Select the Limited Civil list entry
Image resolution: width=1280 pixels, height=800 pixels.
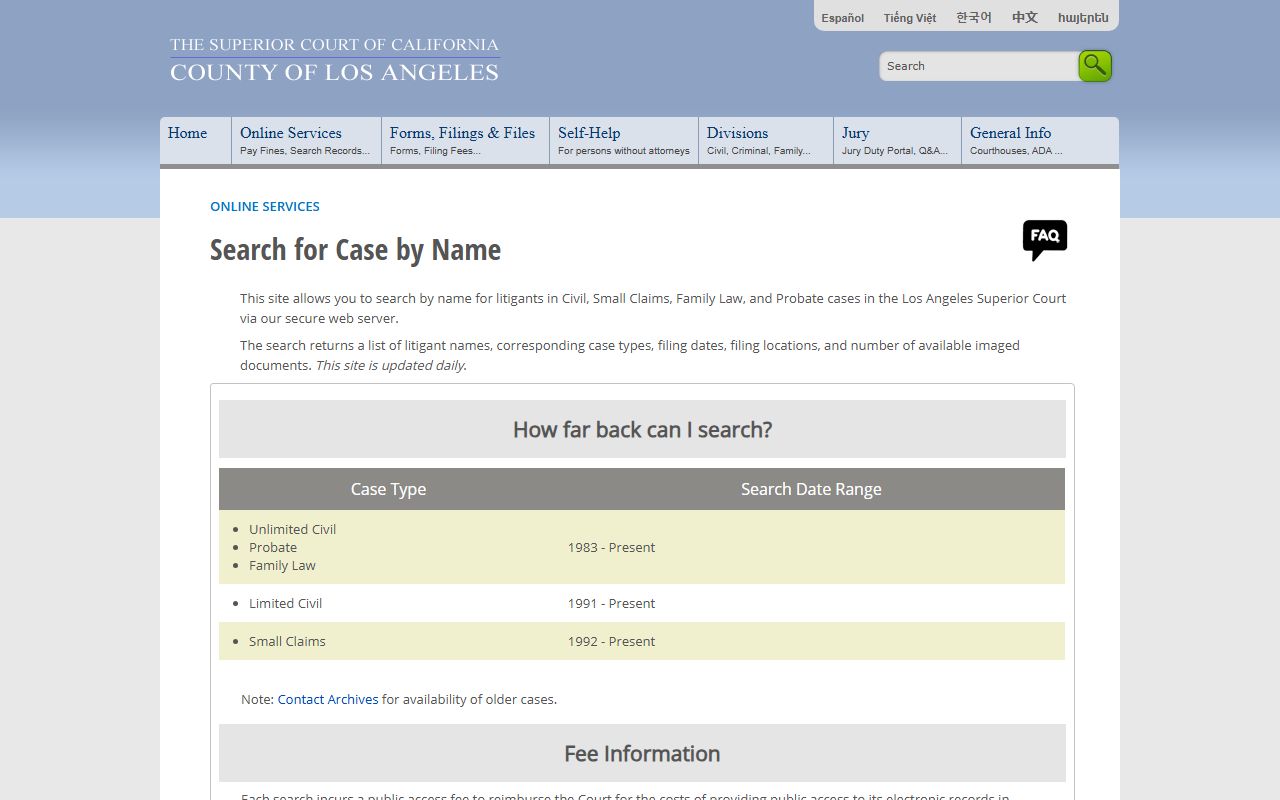(x=285, y=603)
